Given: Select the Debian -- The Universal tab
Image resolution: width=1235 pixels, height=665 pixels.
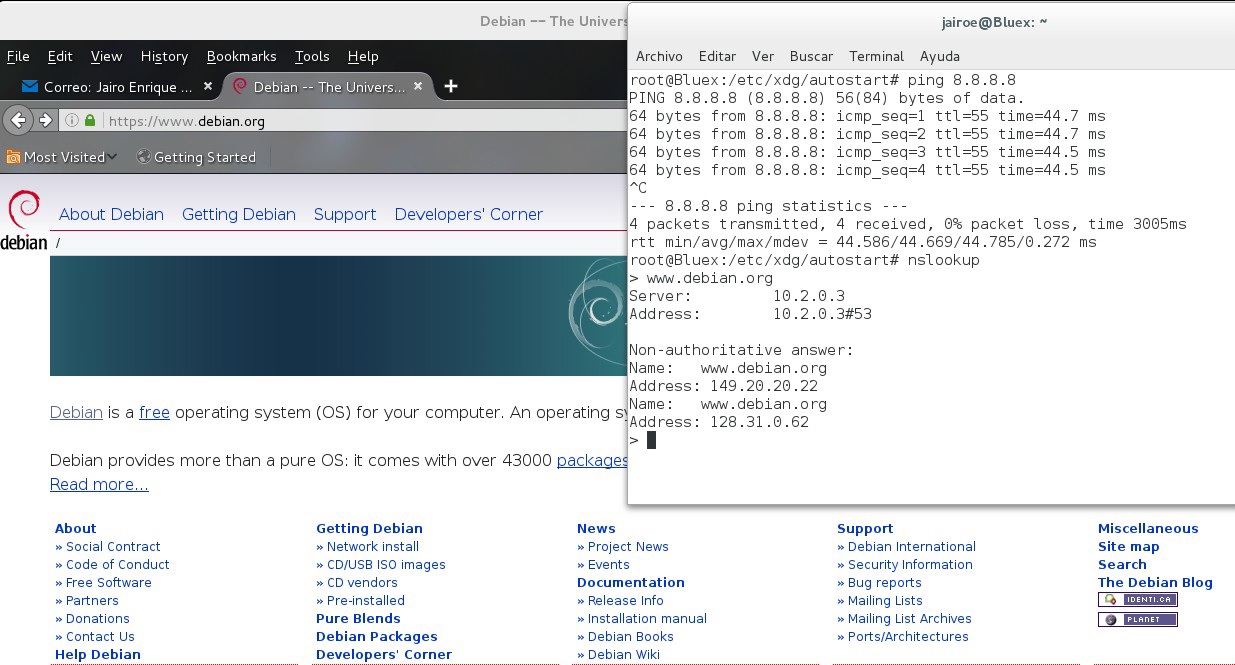Looking at the screenshot, I should coord(329,87).
